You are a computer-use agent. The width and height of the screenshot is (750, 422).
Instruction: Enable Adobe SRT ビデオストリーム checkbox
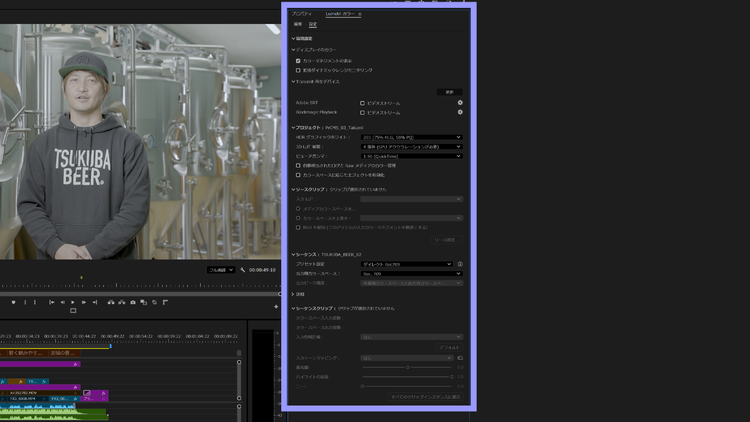363,103
